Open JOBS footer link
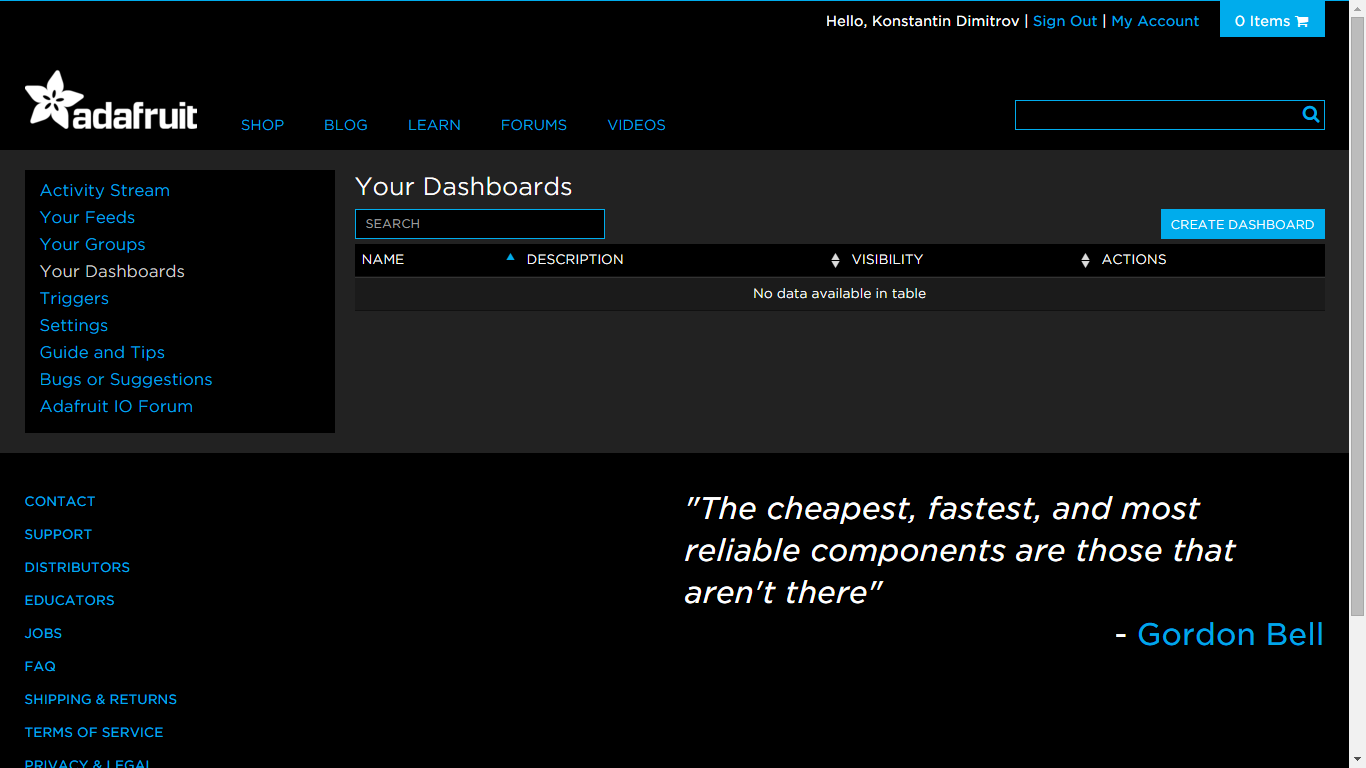Image resolution: width=1366 pixels, height=768 pixels. click(43, 633)
